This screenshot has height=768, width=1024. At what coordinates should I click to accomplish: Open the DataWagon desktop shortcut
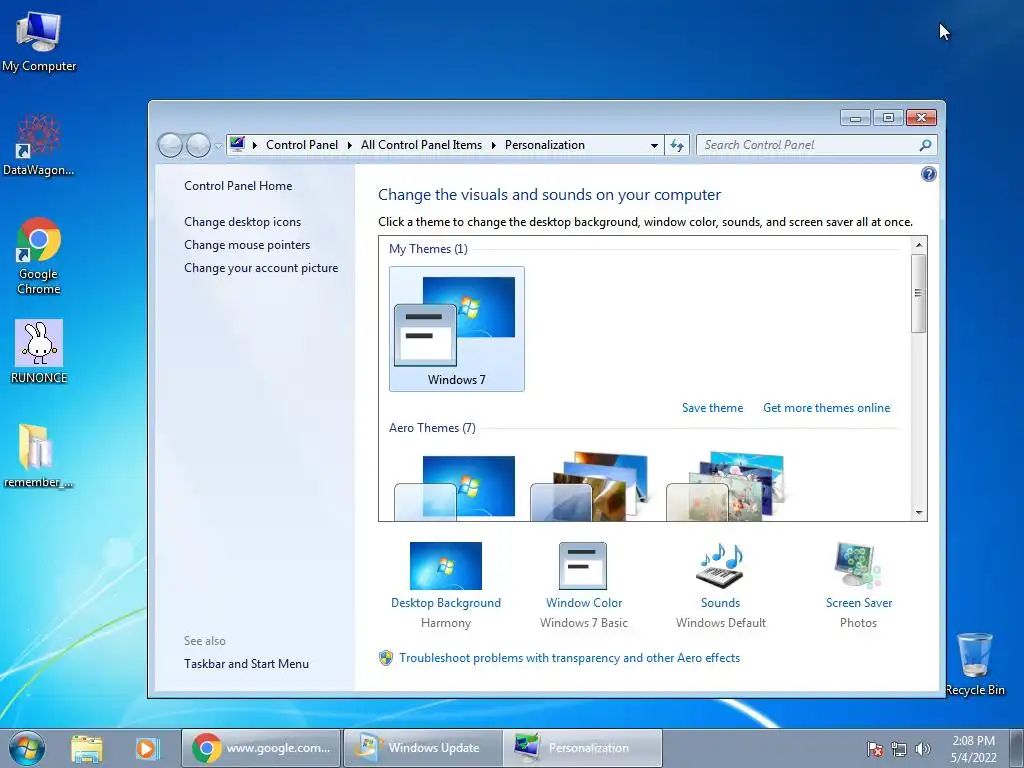39,144
